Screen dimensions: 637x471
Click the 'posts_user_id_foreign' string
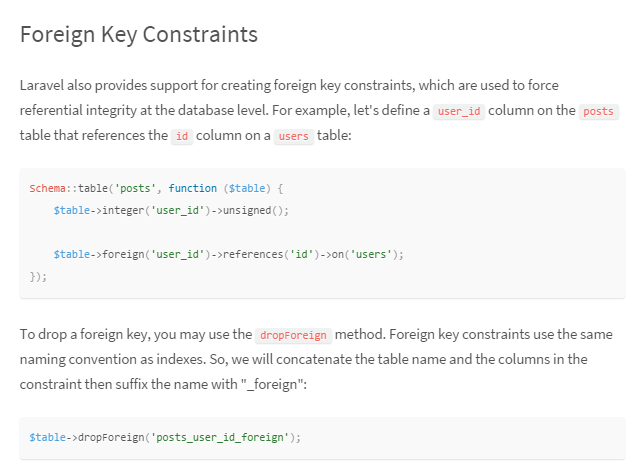click(220, 437)
